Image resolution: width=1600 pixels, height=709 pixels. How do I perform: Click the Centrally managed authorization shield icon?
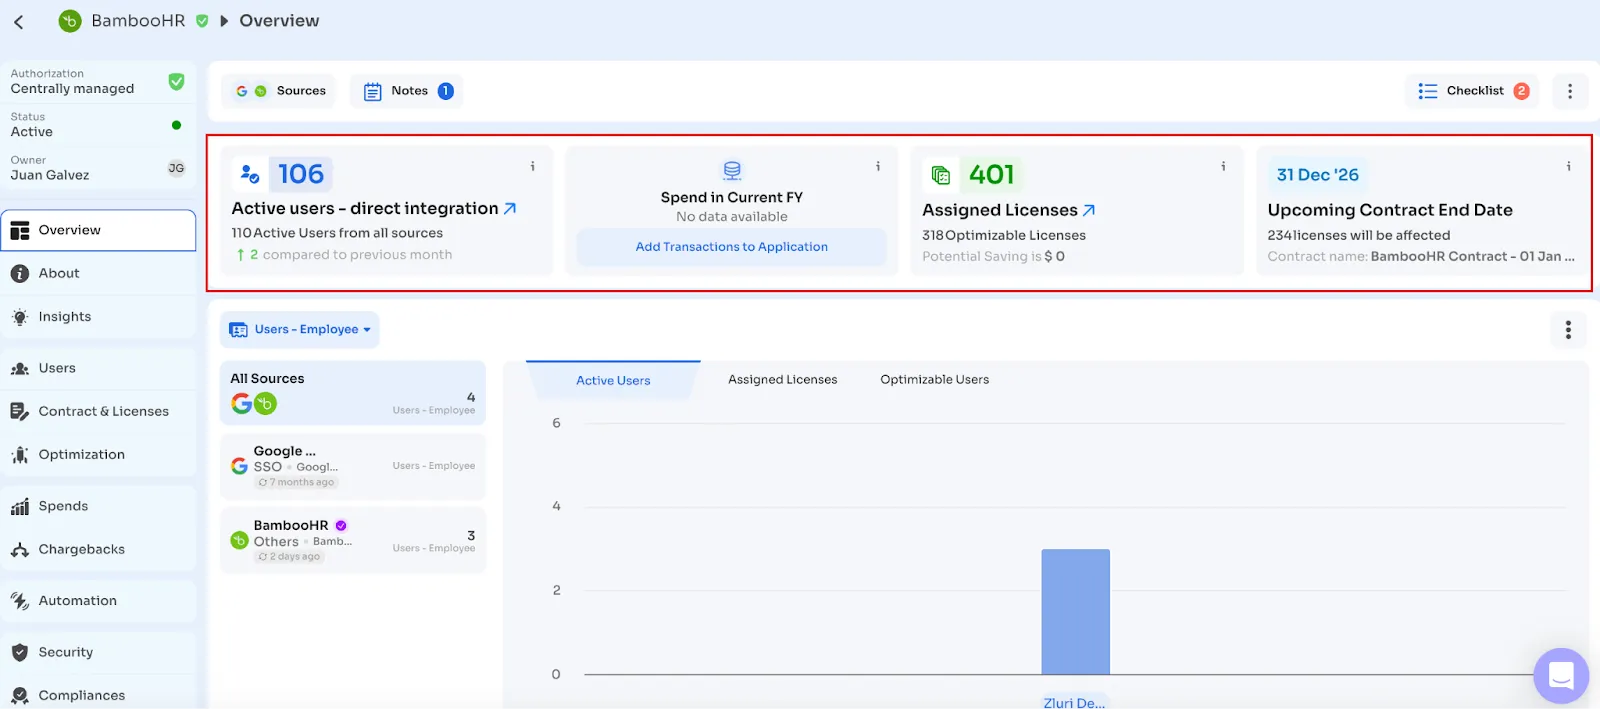click(176, 81)
